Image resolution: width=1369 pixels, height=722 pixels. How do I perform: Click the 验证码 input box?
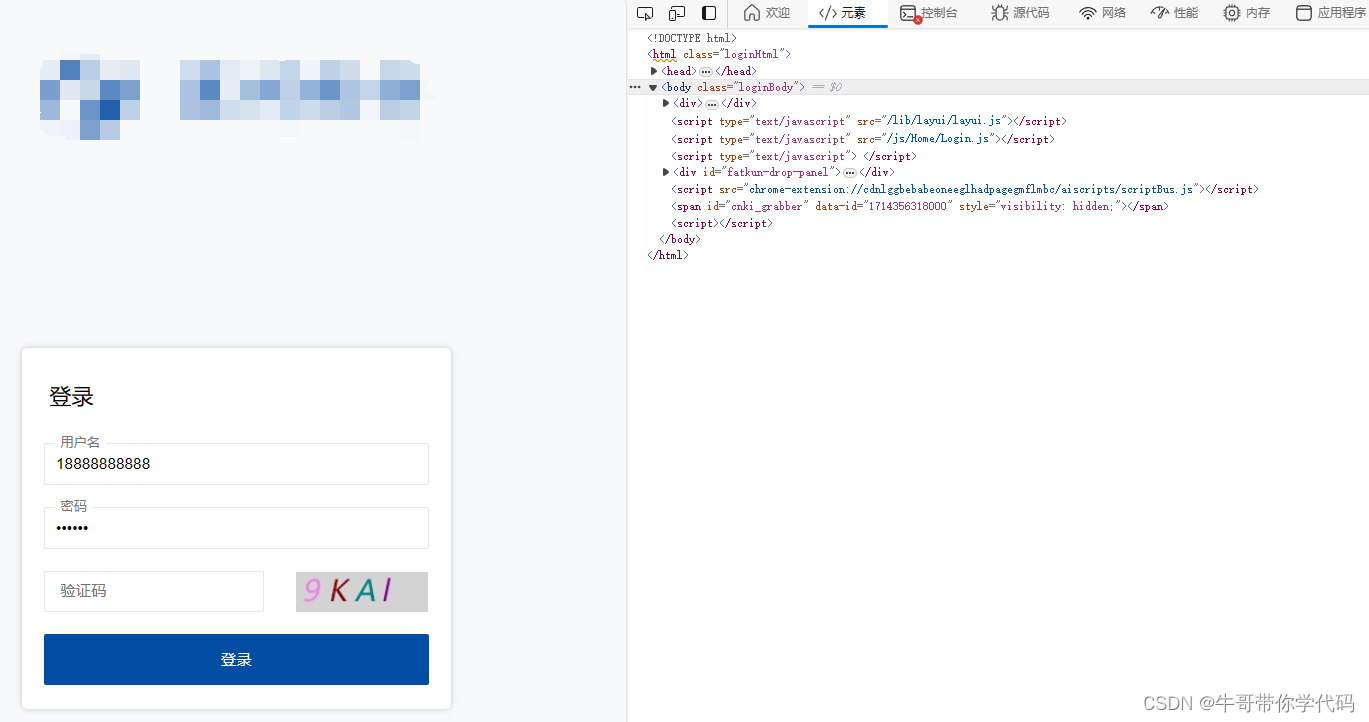[x=154, y=591]
